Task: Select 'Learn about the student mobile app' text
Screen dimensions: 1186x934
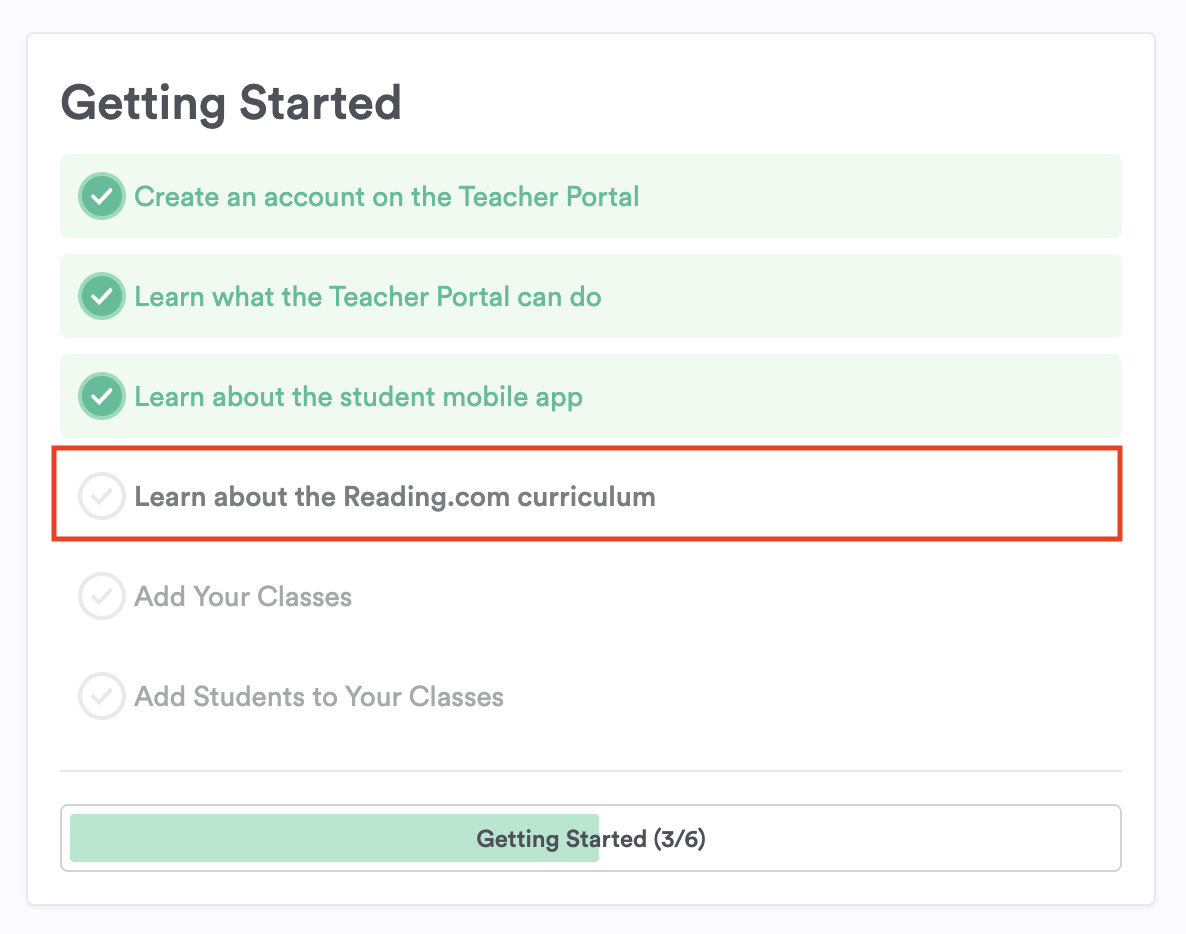Action: pyautogui.click(x=358, y=396)
